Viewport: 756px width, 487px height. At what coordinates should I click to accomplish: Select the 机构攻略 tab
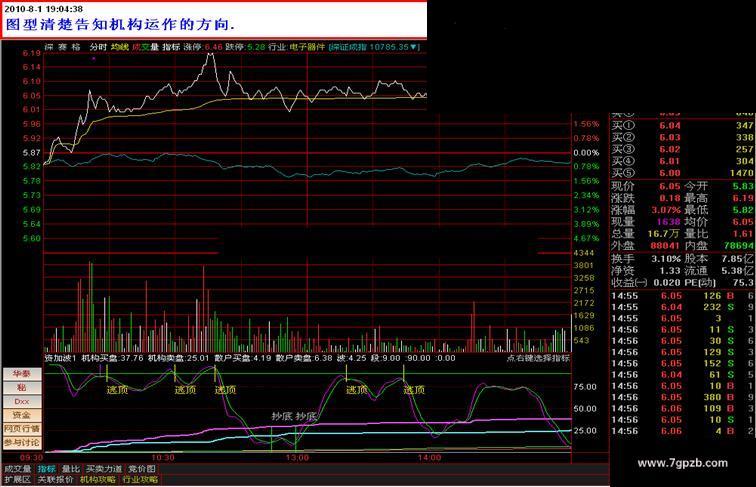(x=98, y=480)
